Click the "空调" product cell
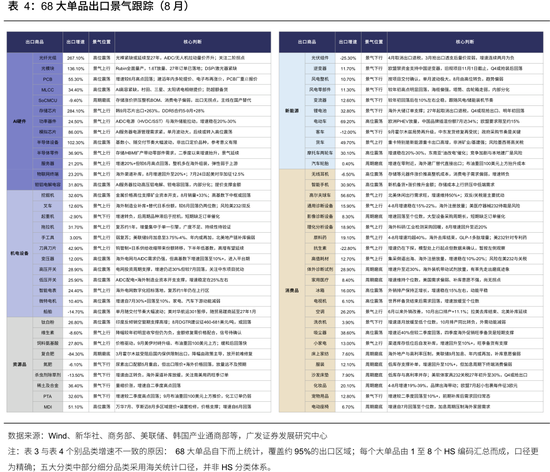Image resolution: width=550 pixels, height=472 pixels. (x=320, y=312)
